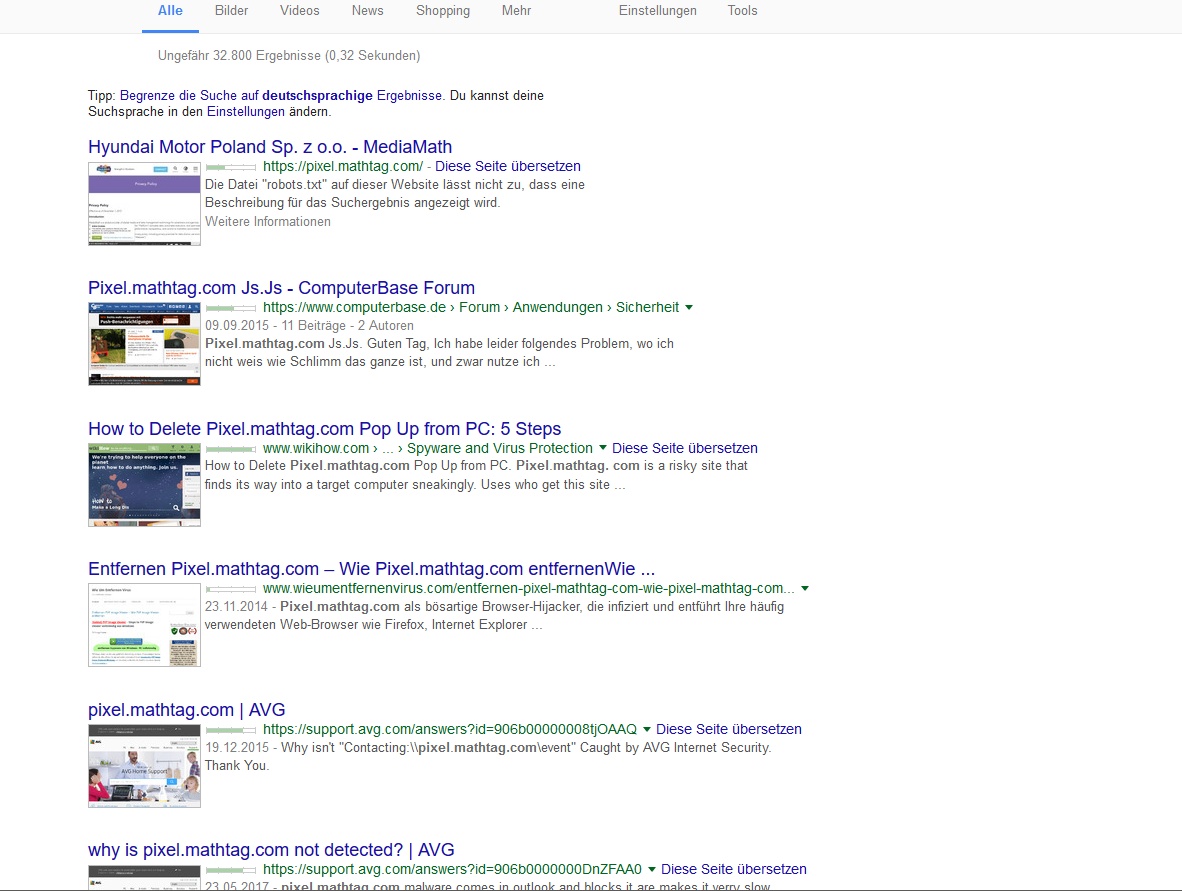Image resolution: width=1182 pixels, height=891 pixels.
Task: Open the Videos tab
Action: (299, 11)
